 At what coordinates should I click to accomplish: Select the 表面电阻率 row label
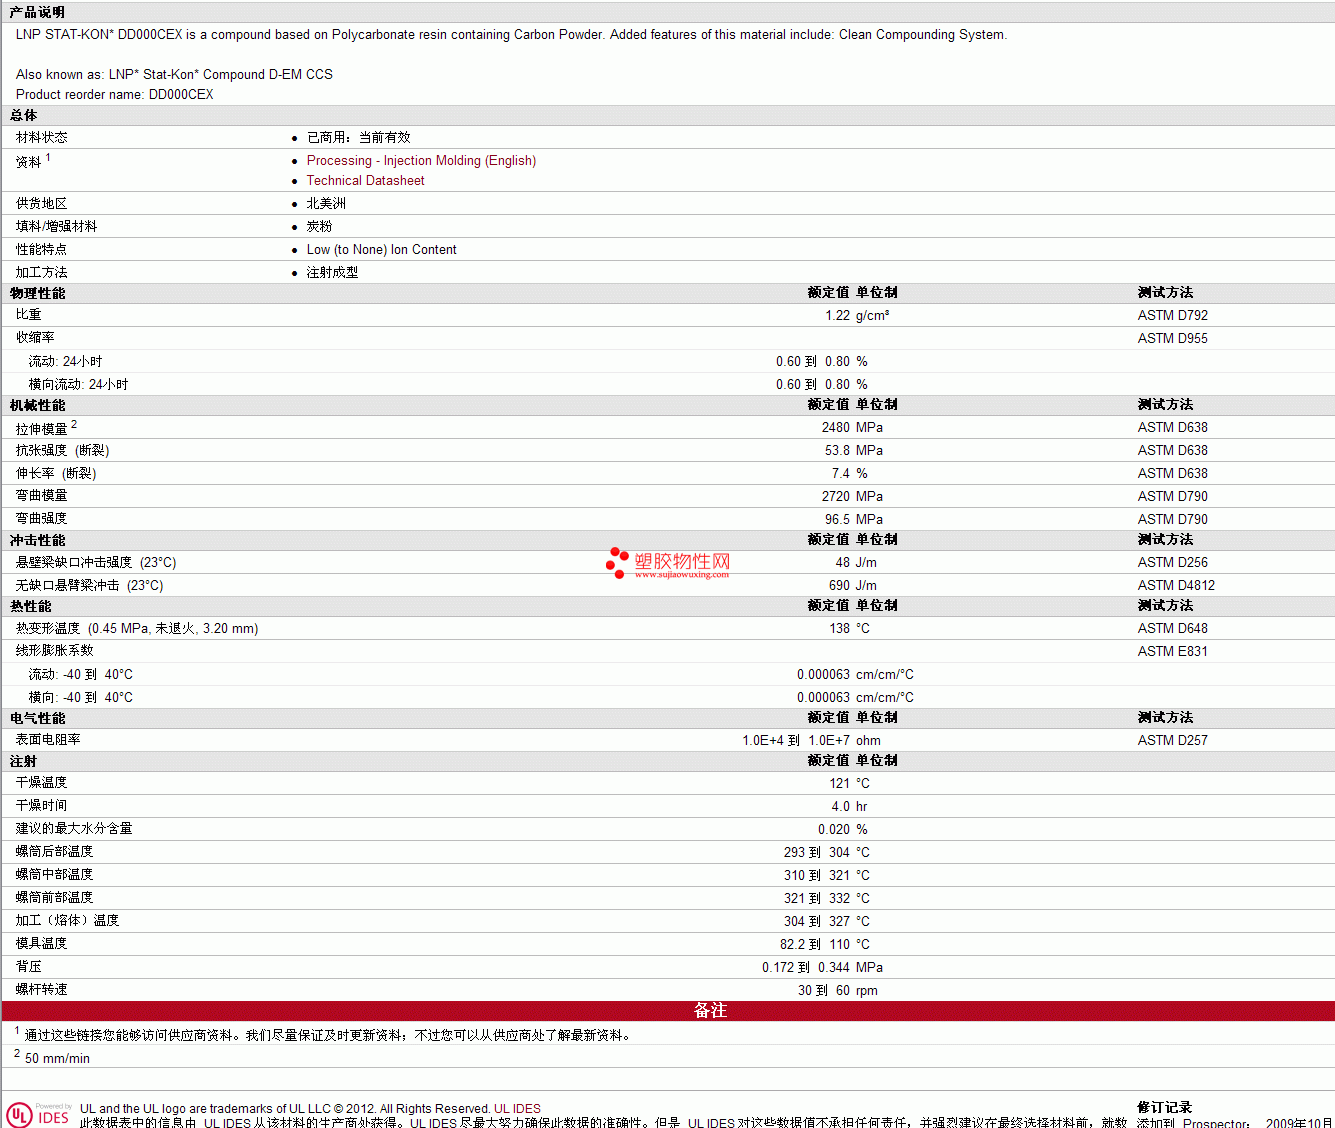click(48, 740)
